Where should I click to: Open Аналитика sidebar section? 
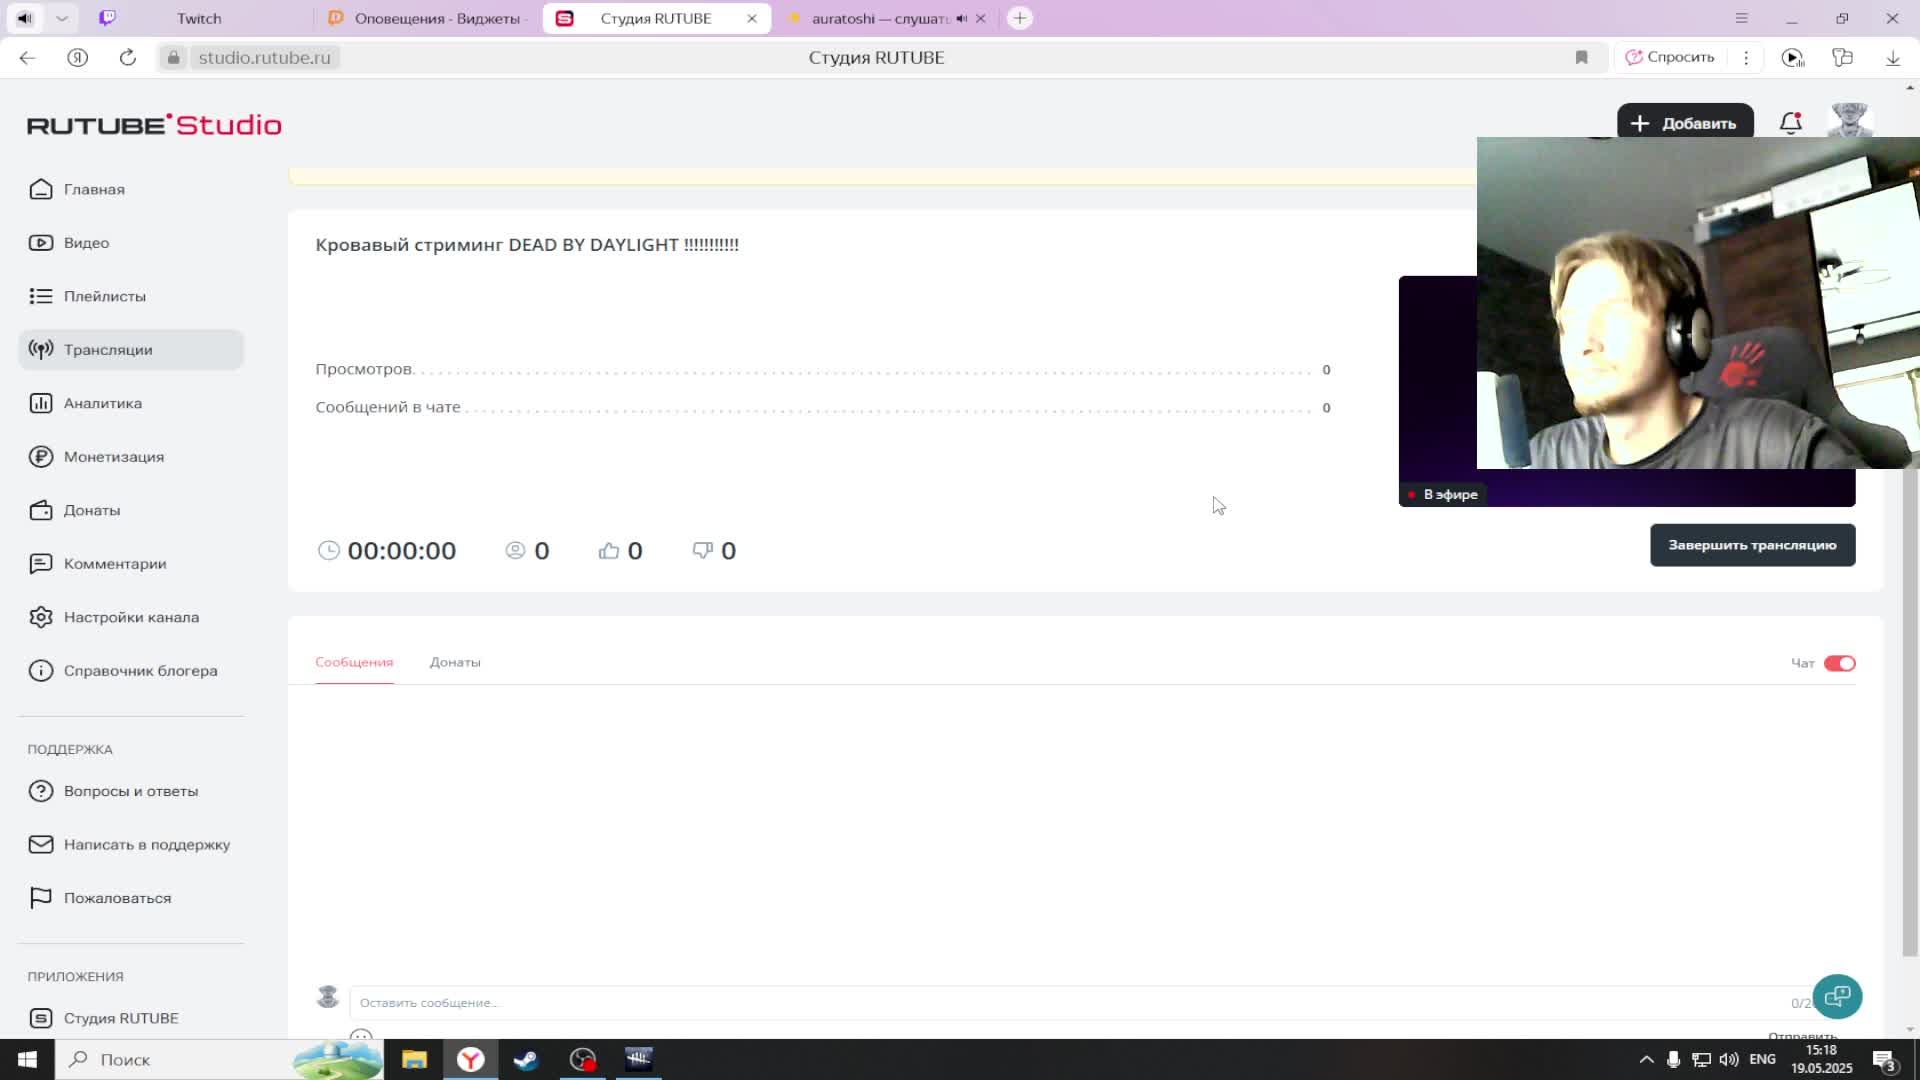102,403
